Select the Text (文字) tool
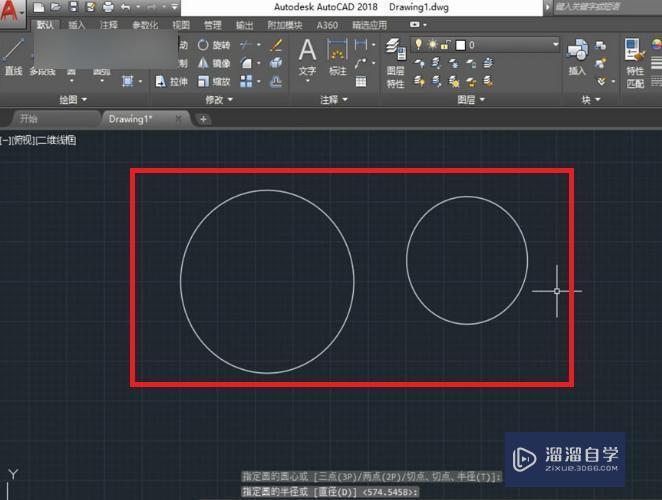662x500 pixels. (x=307, y=57)
